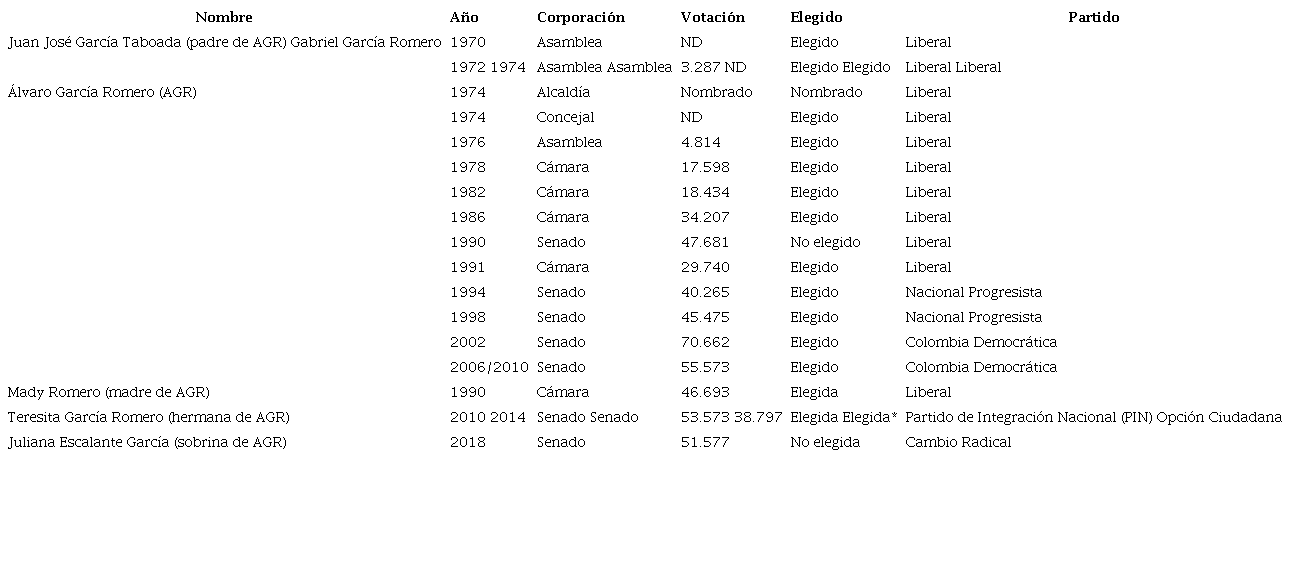Select the 2018 year cell

pyautogui.click(x=468, y=442)
